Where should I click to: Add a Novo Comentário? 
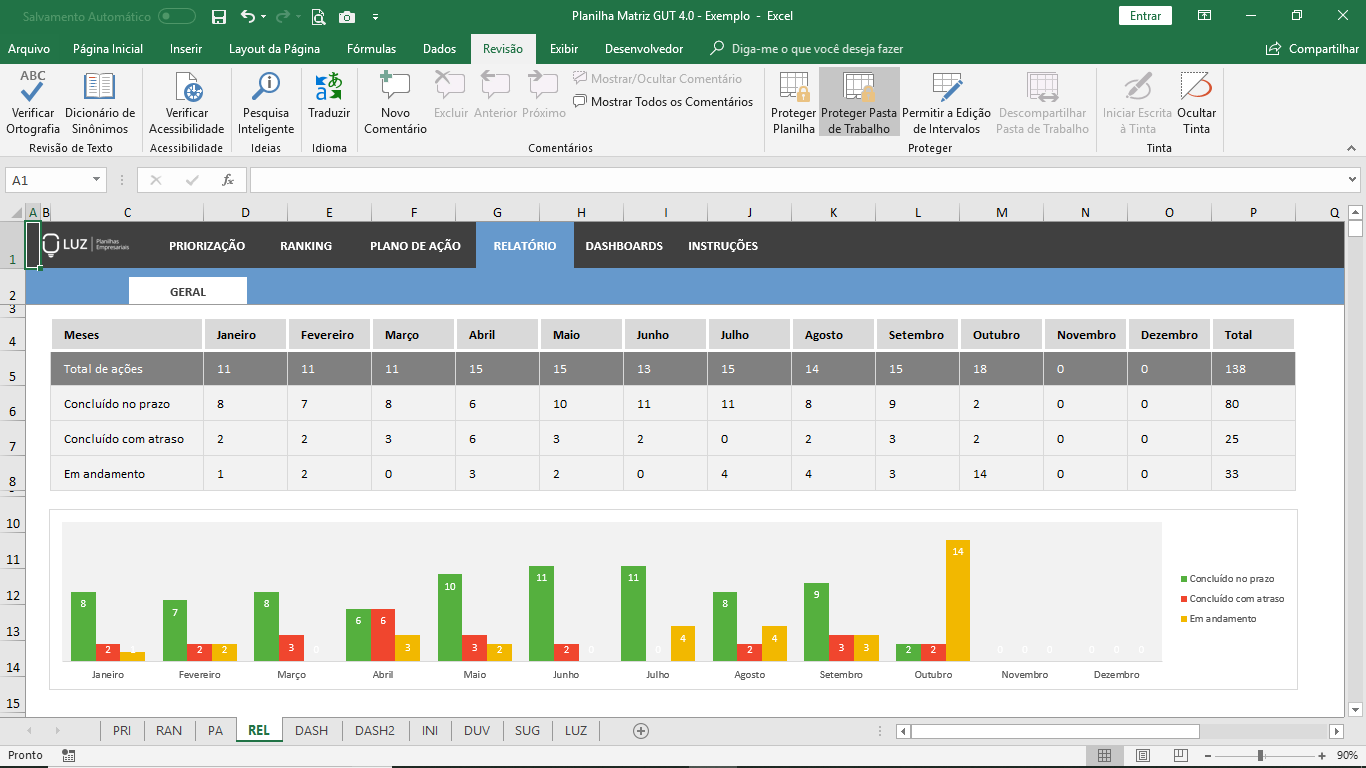(x=395, y=88)
